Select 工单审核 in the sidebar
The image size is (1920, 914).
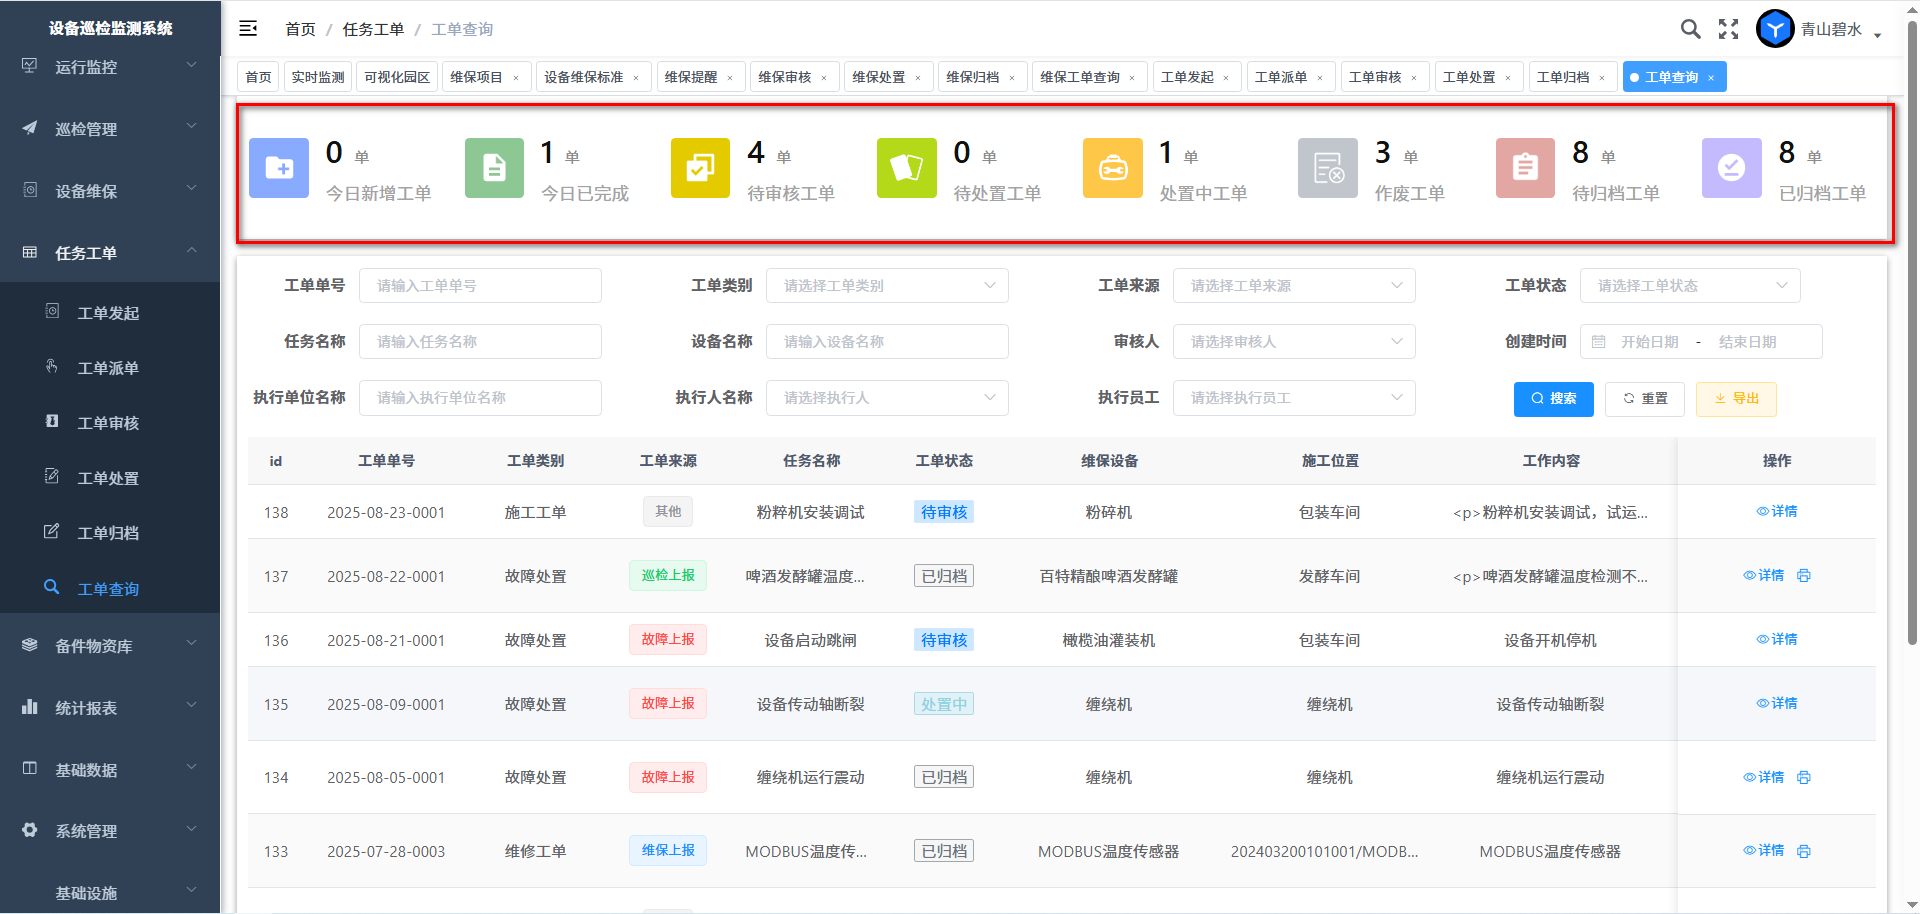pos(108,423)
